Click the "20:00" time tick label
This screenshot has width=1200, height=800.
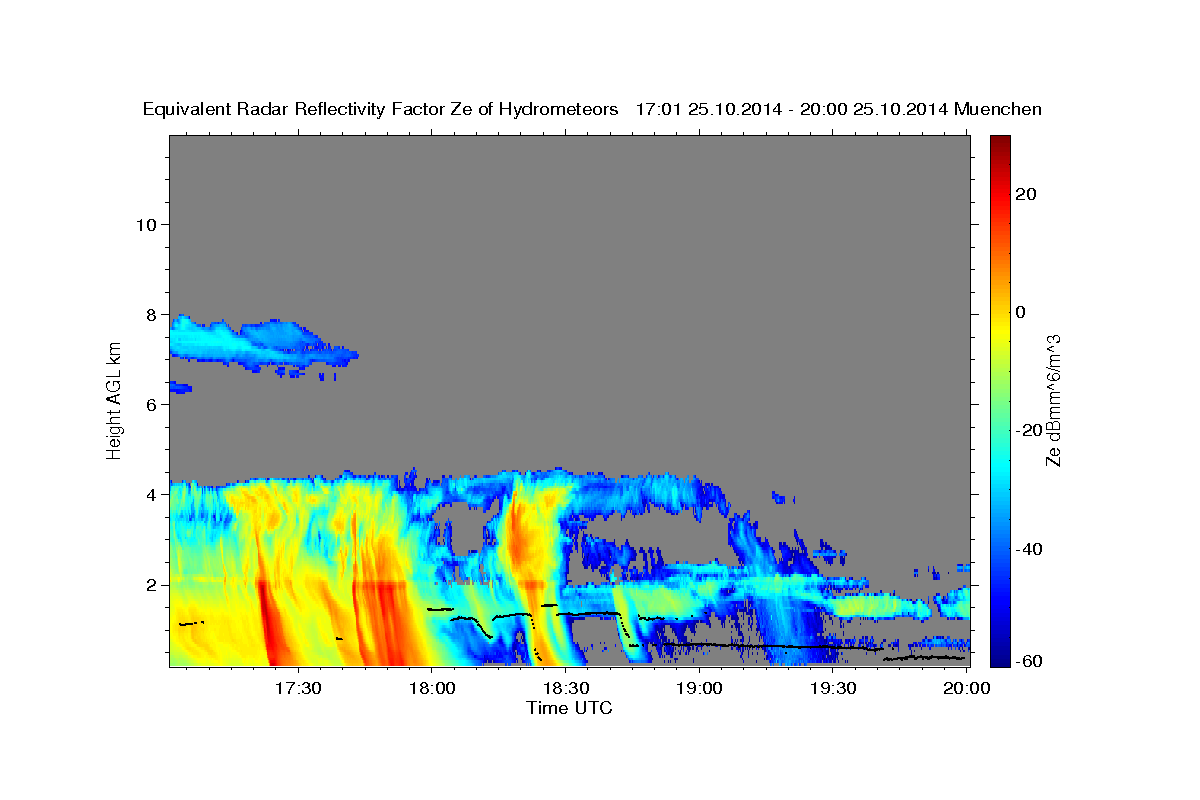pyautogui.click(x=967, y=689)
